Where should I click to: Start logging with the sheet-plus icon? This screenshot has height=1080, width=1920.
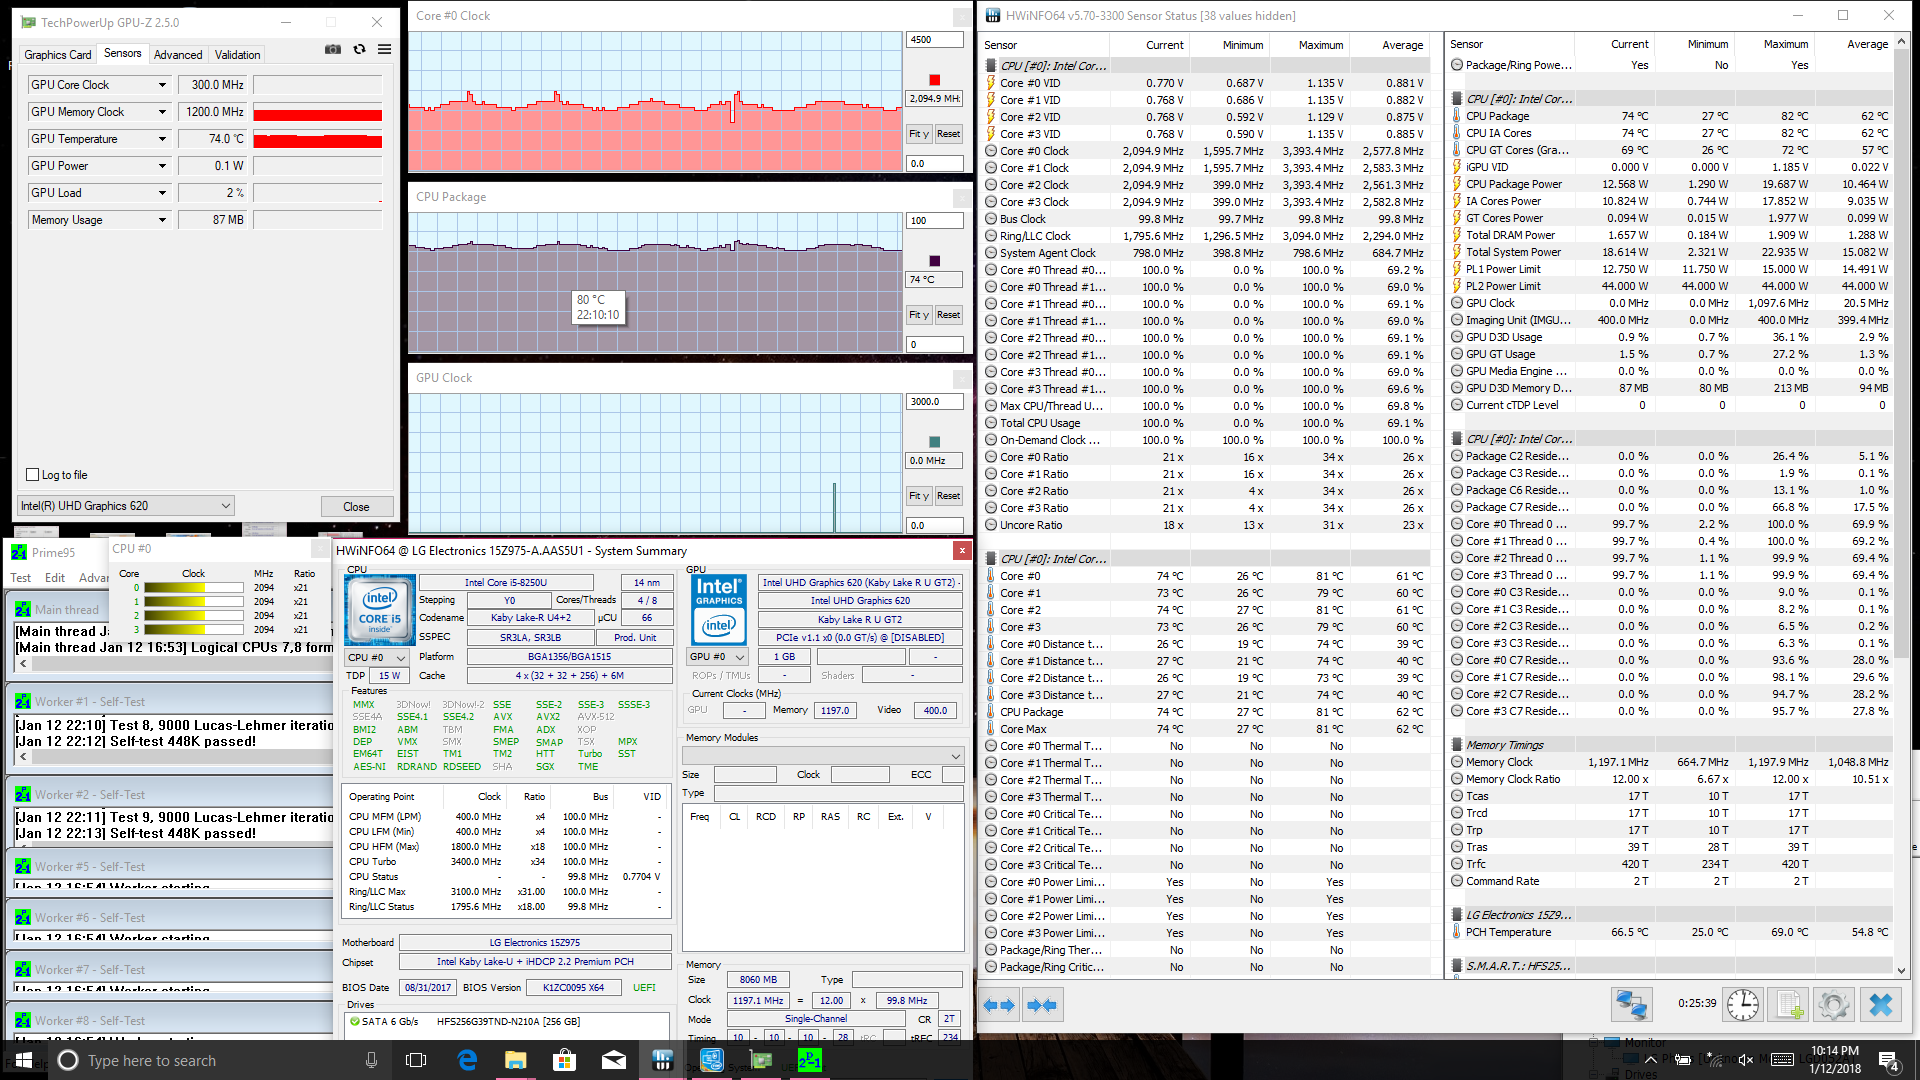pyautogui.click(x=1790, y=1004)
